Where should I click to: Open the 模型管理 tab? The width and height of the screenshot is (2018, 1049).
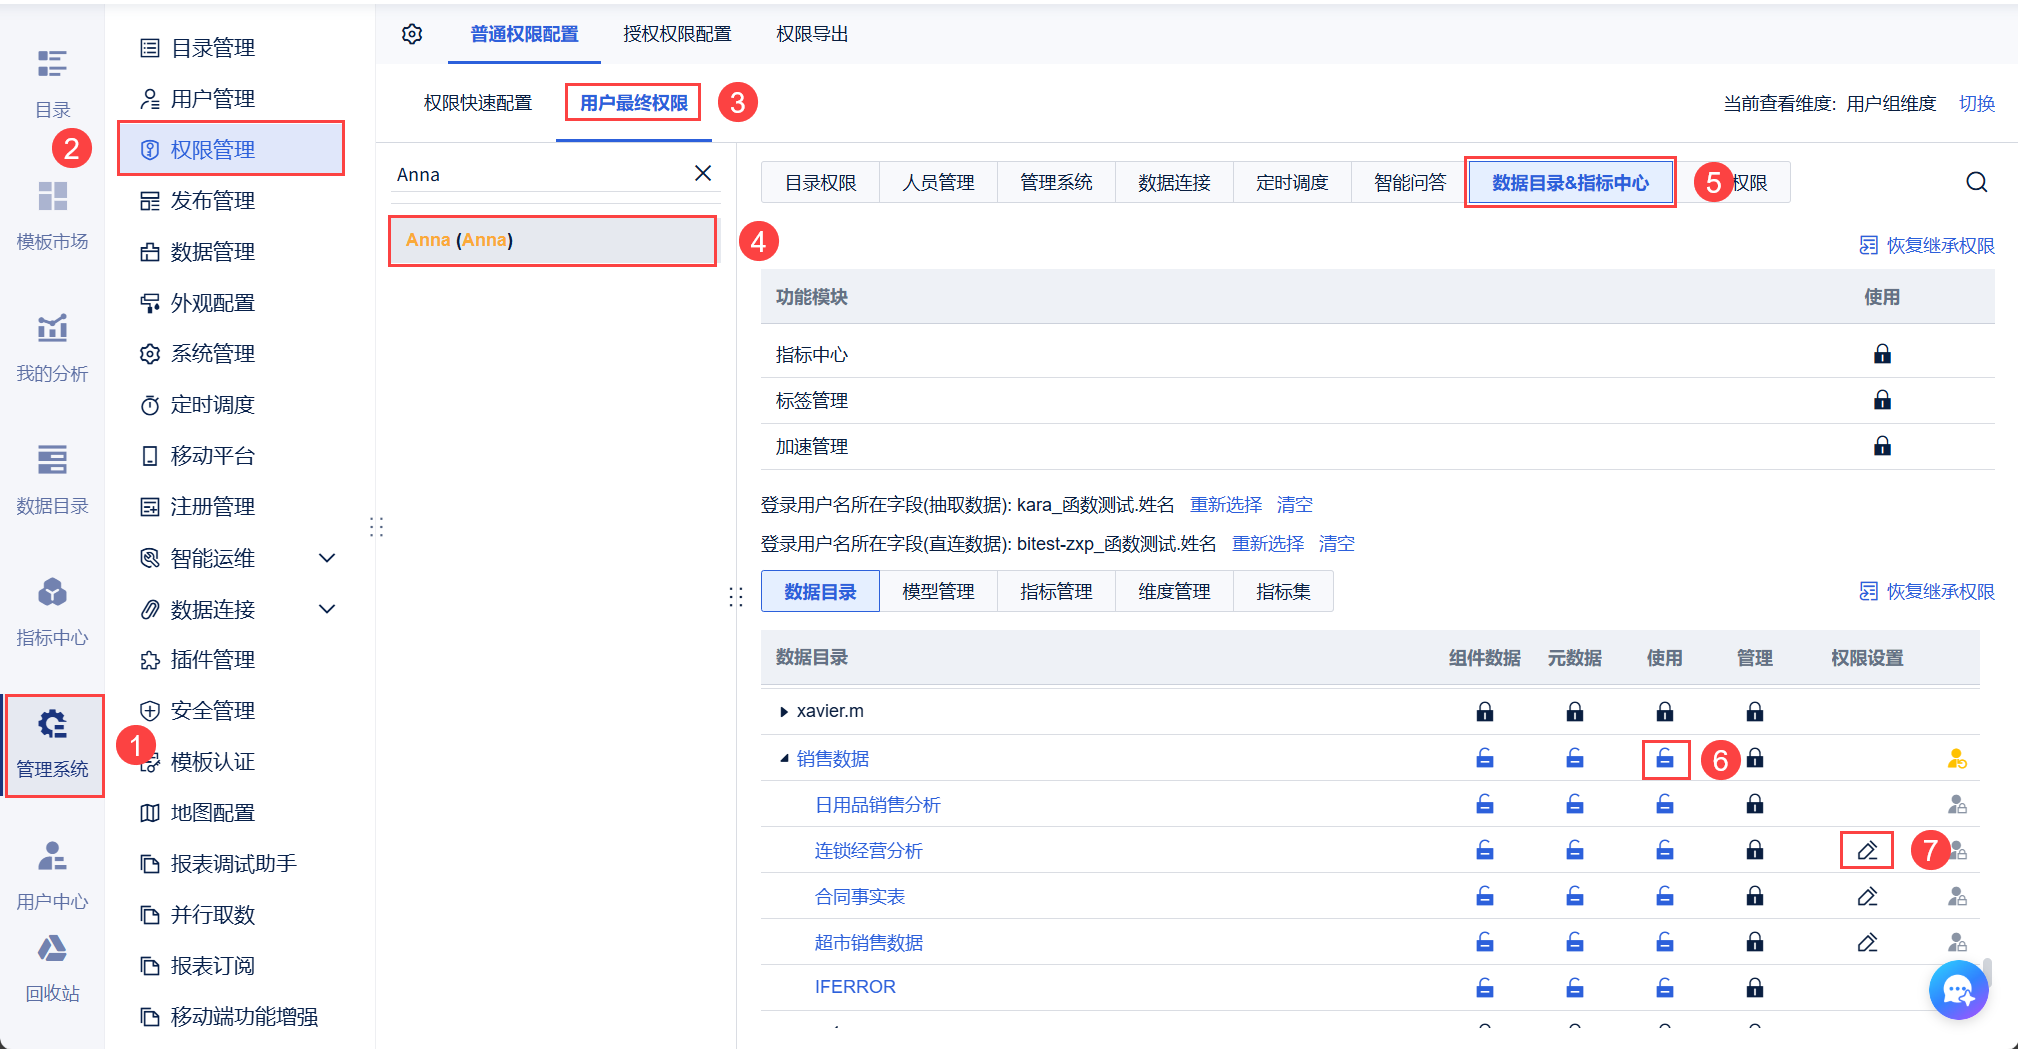coord(937,591)
